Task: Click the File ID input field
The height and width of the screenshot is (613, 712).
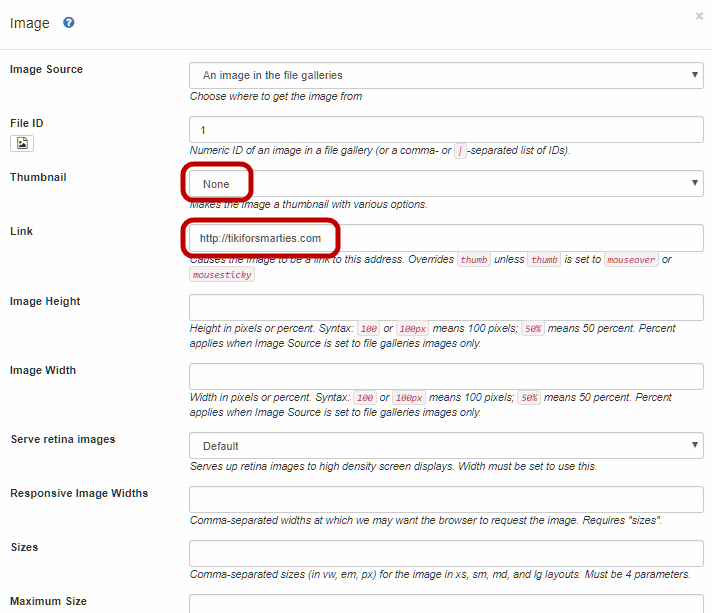Action: point(445,130)
